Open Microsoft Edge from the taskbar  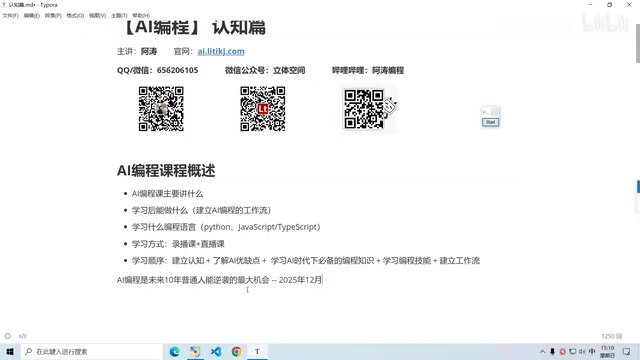174,351
